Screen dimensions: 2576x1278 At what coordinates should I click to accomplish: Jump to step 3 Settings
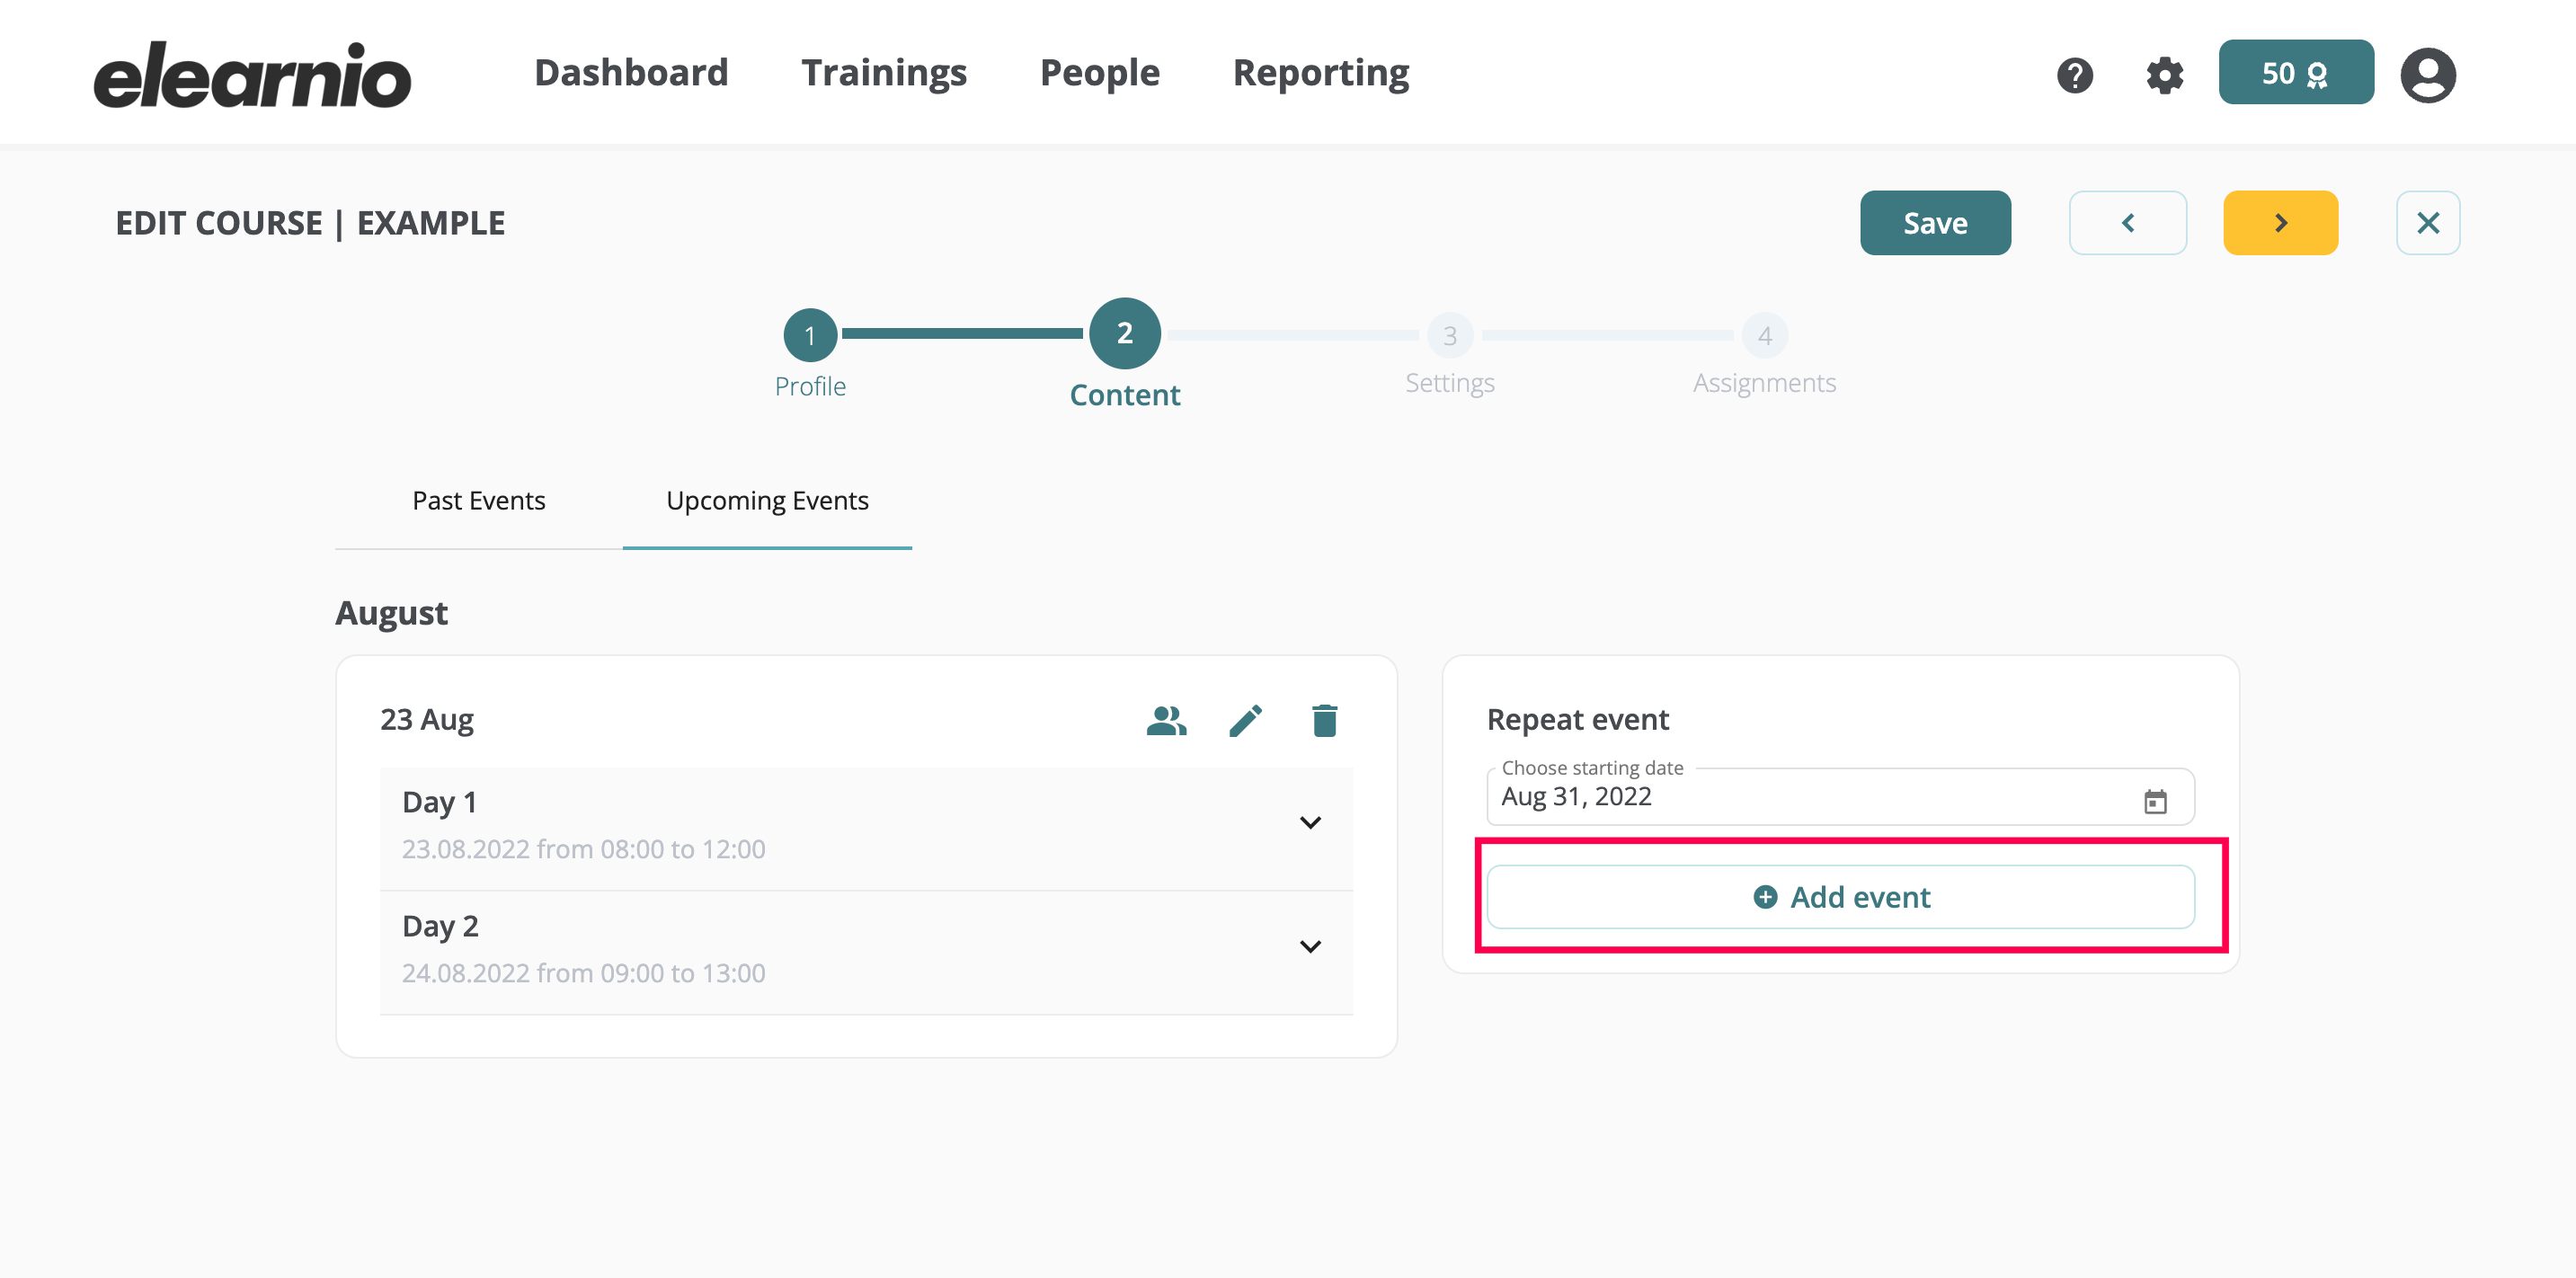point(1450,335)
